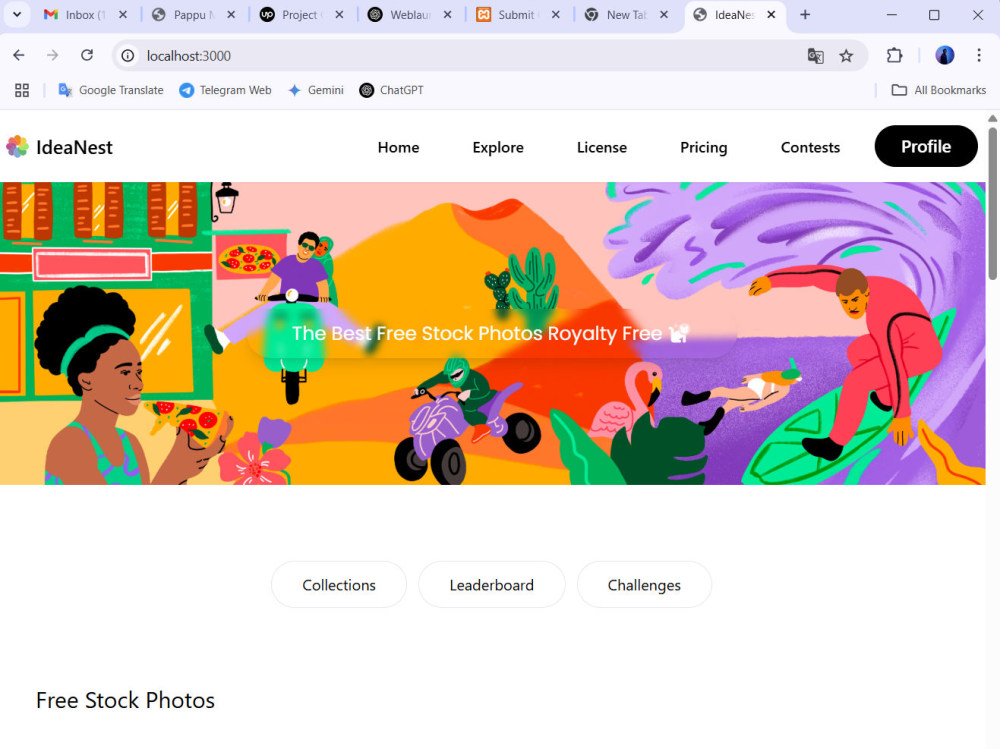The width and height of the screenshot is (1000, 749).
Task: Open the translate page icon
Action: [x=816, y=56]
